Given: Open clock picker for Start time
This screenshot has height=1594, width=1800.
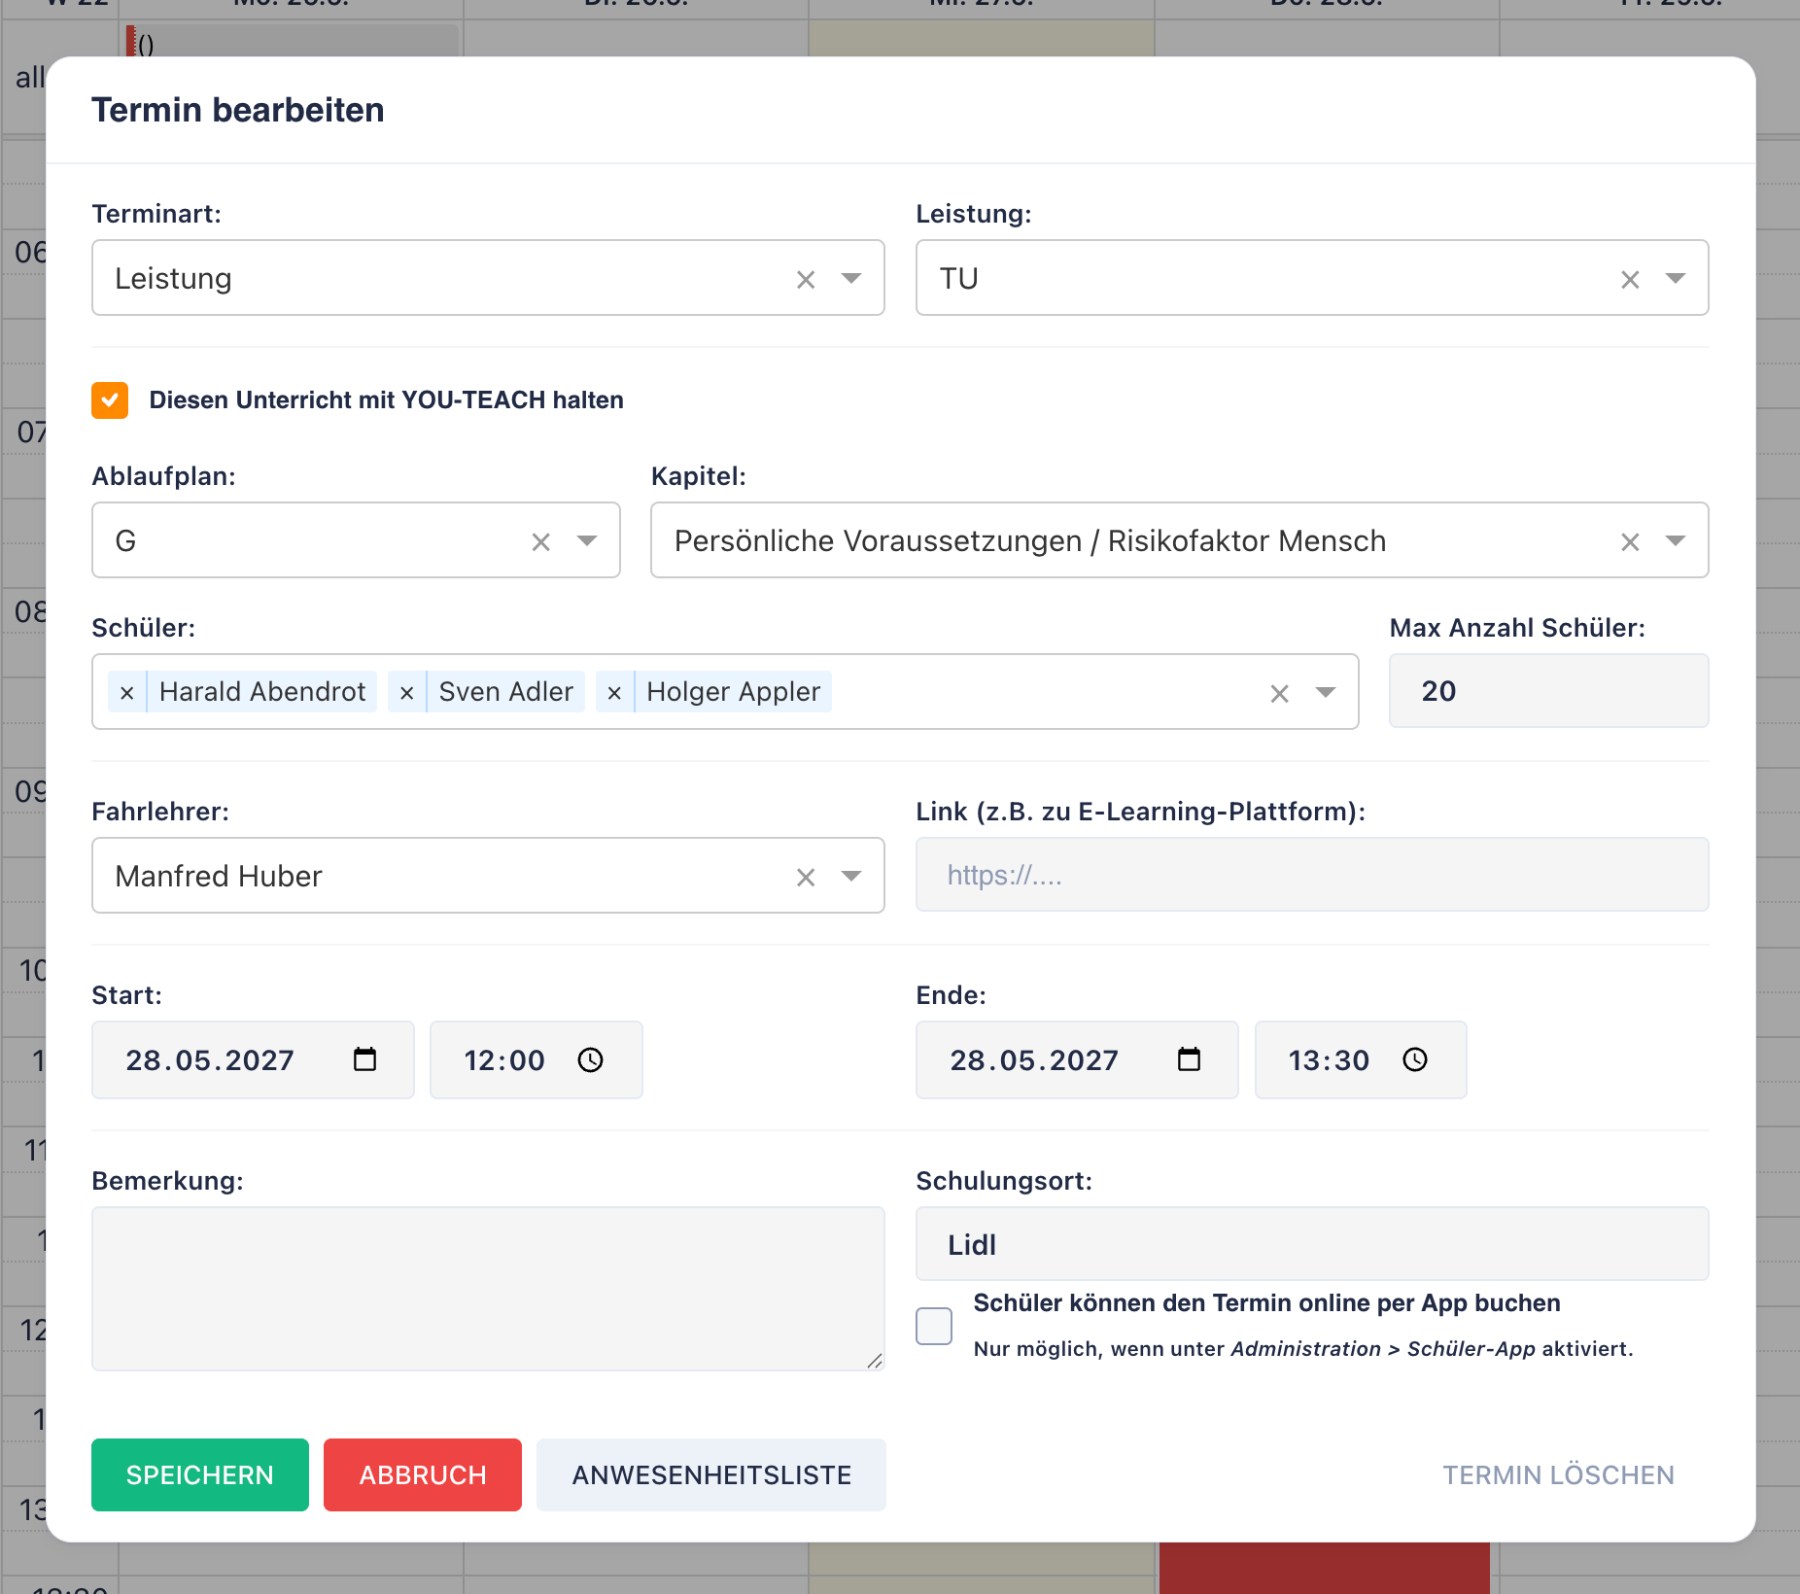Looking at the screenshot, I should [x=591, y=1059].
